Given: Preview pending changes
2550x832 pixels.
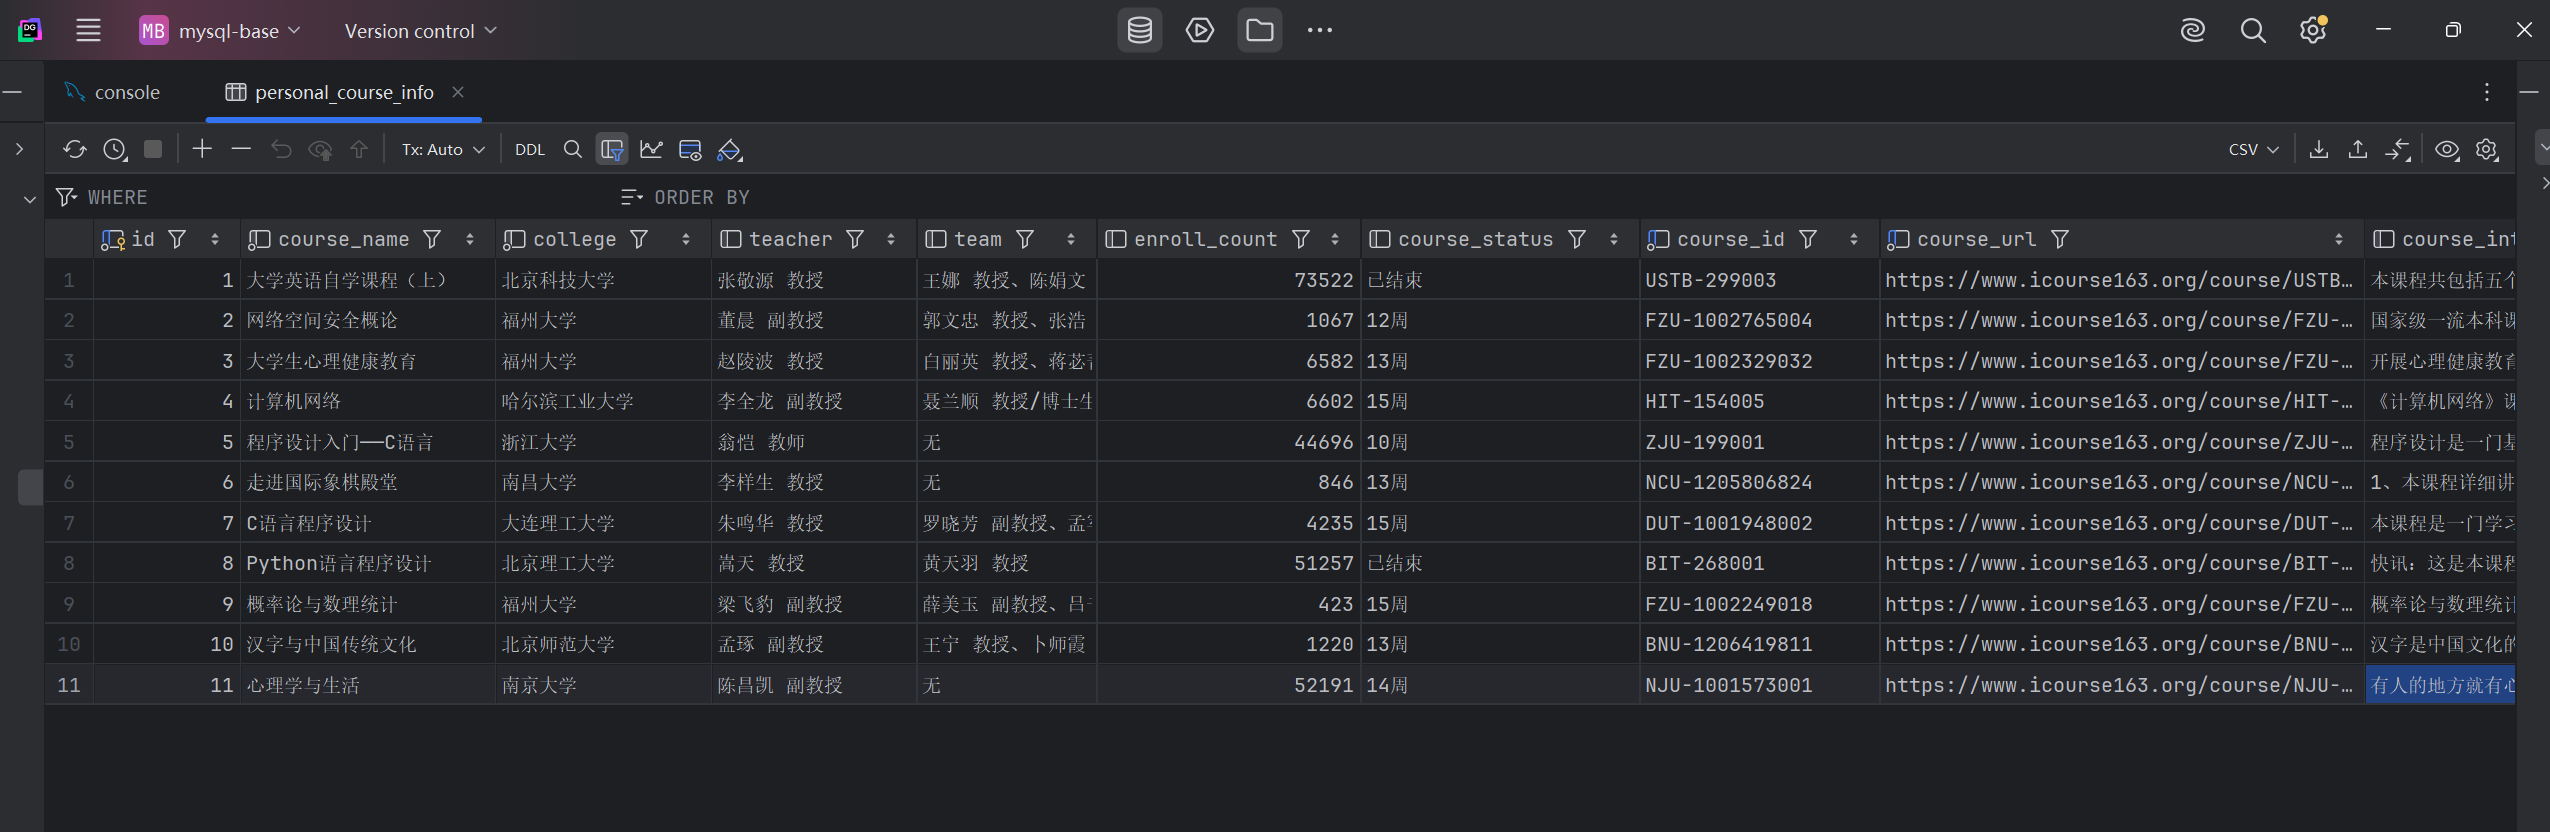Looking at the screenshot, I should click(x=320, y=150).
